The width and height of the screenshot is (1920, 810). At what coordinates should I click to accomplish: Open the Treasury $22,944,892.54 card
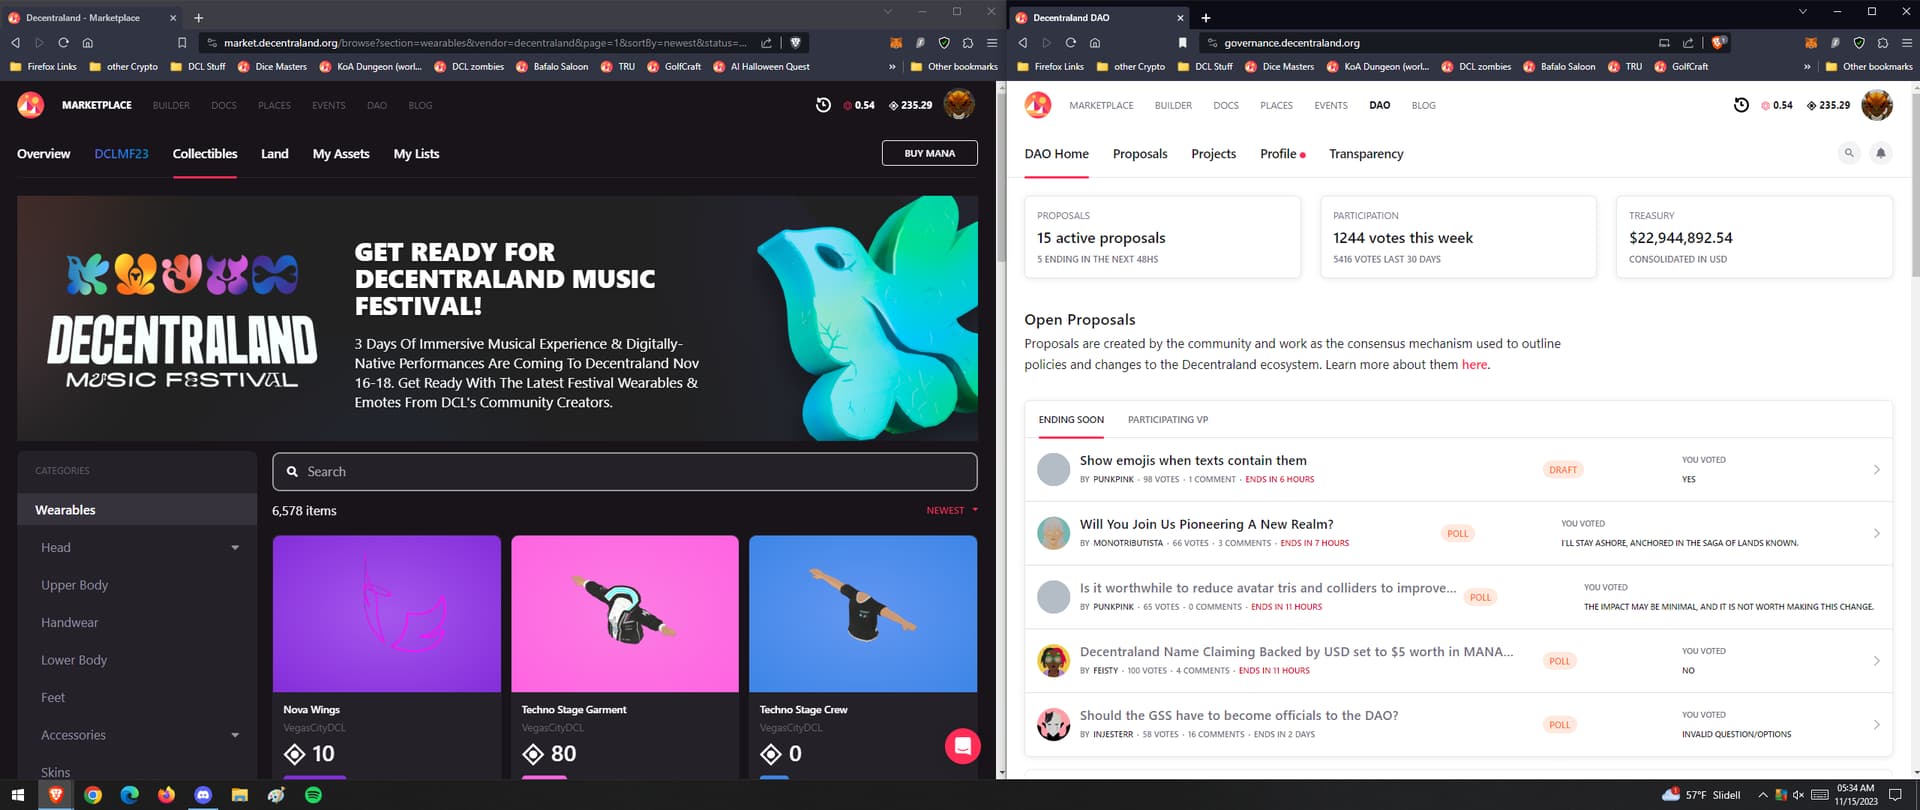click(1754, 237)
